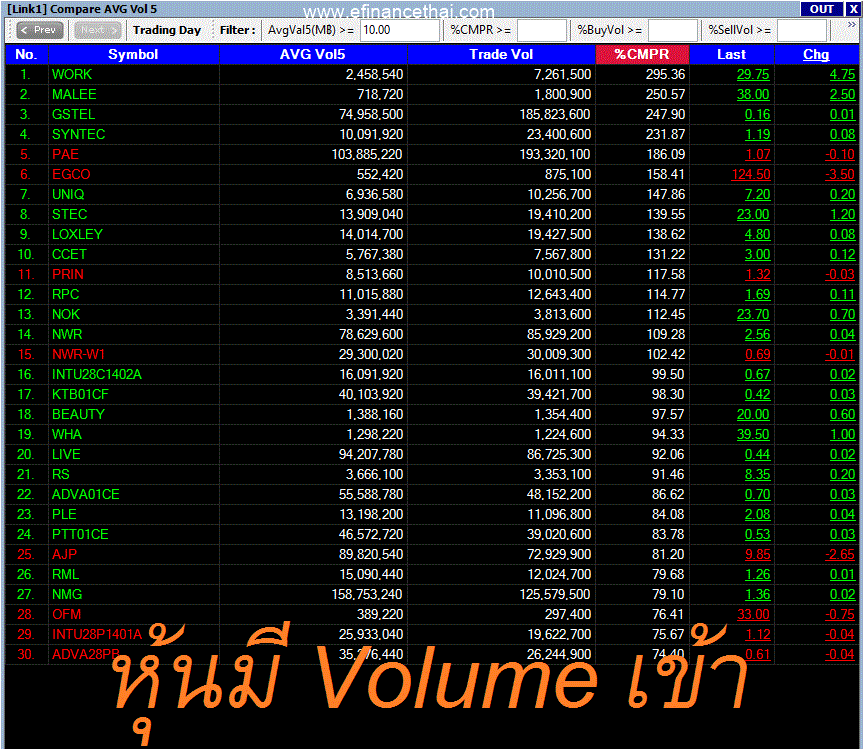Select the KTB01CF symbol
The width and height of the screenshot is (863, 749).
[80, 395]
